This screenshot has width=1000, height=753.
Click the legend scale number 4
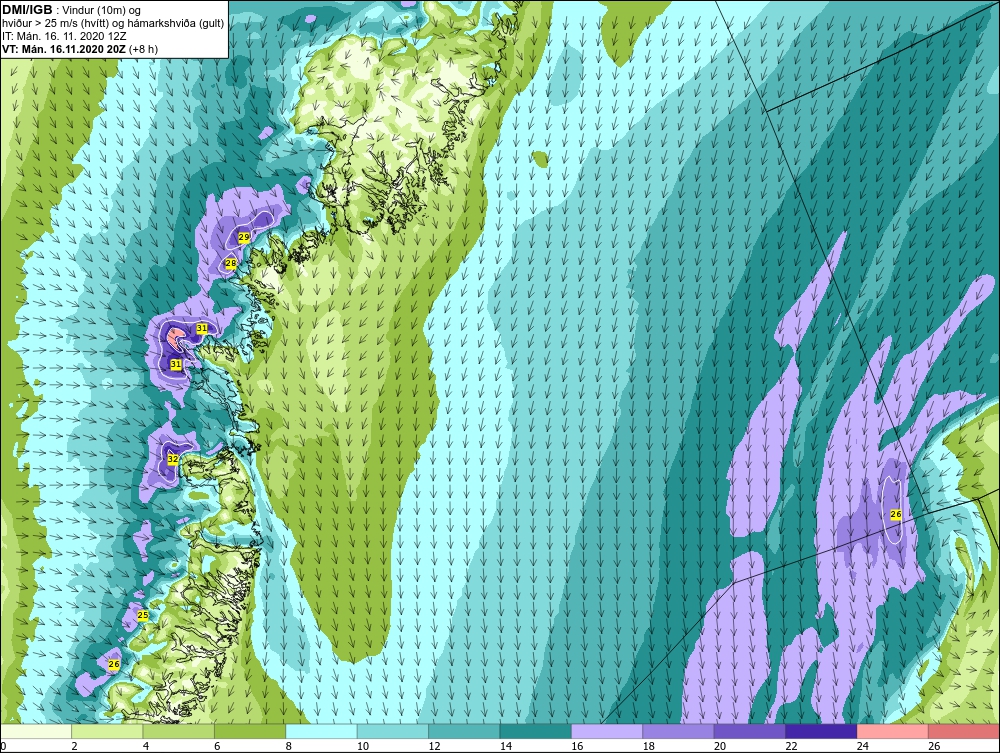click(x=146, y=746)
